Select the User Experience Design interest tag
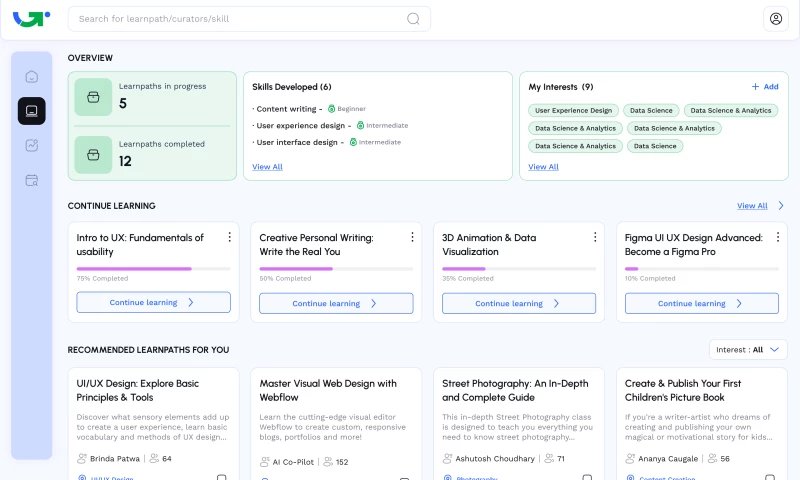800x480 pixels. coord(573,110)
